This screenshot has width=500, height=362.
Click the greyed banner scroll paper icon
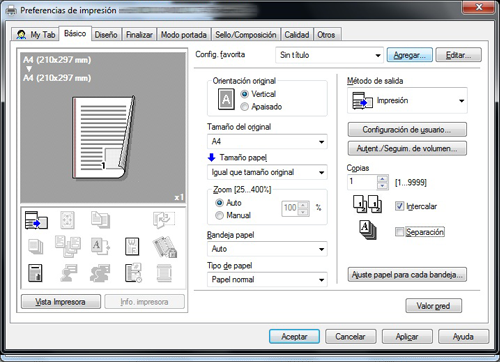coord(164,273)
